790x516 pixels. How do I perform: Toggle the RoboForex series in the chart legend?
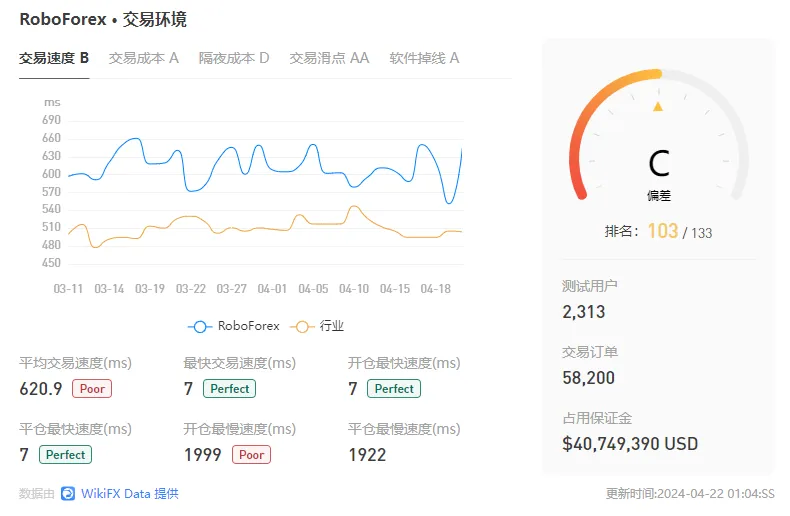coord(233,327)
